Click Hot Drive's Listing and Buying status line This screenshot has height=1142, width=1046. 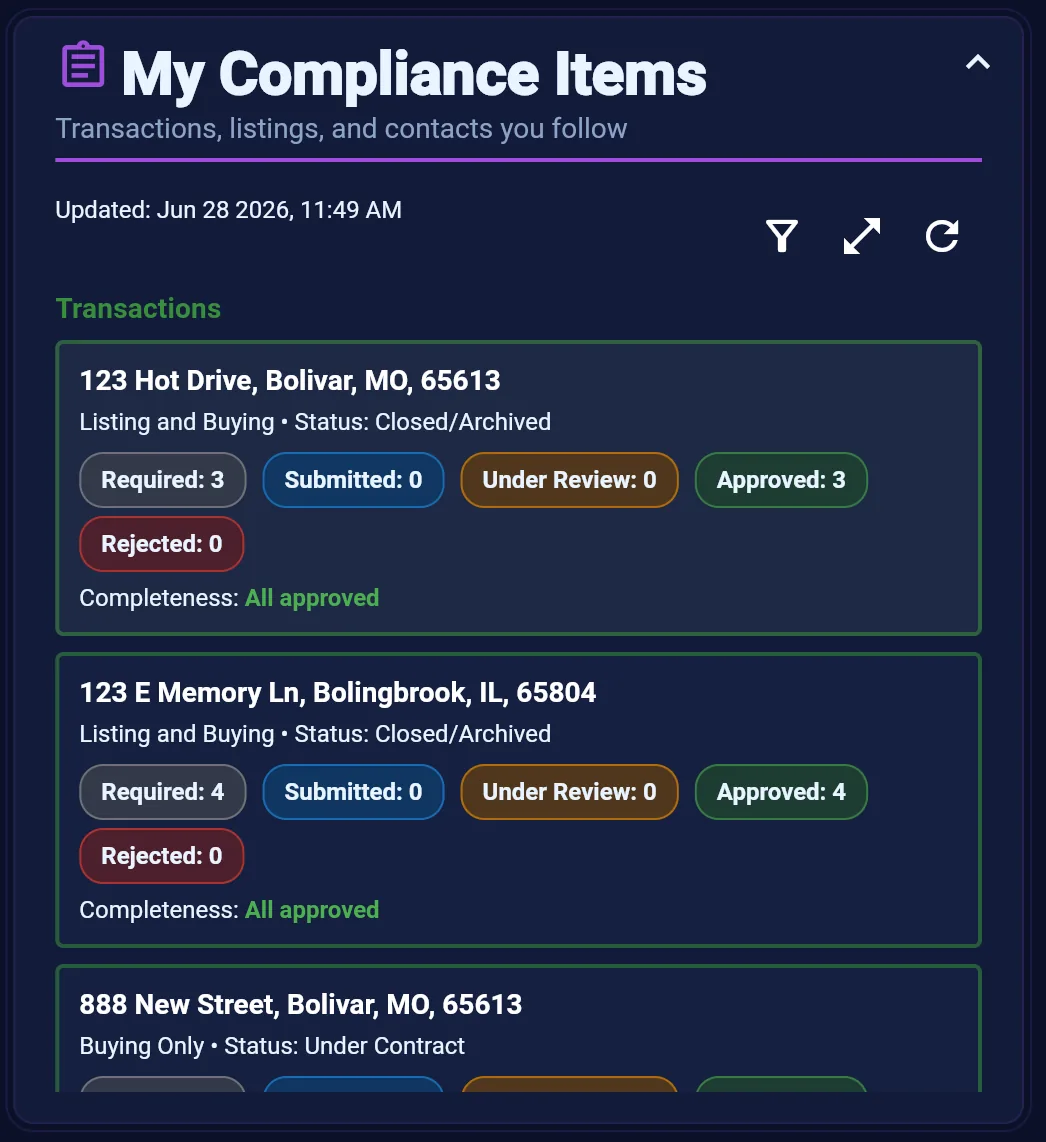(315, 422)
